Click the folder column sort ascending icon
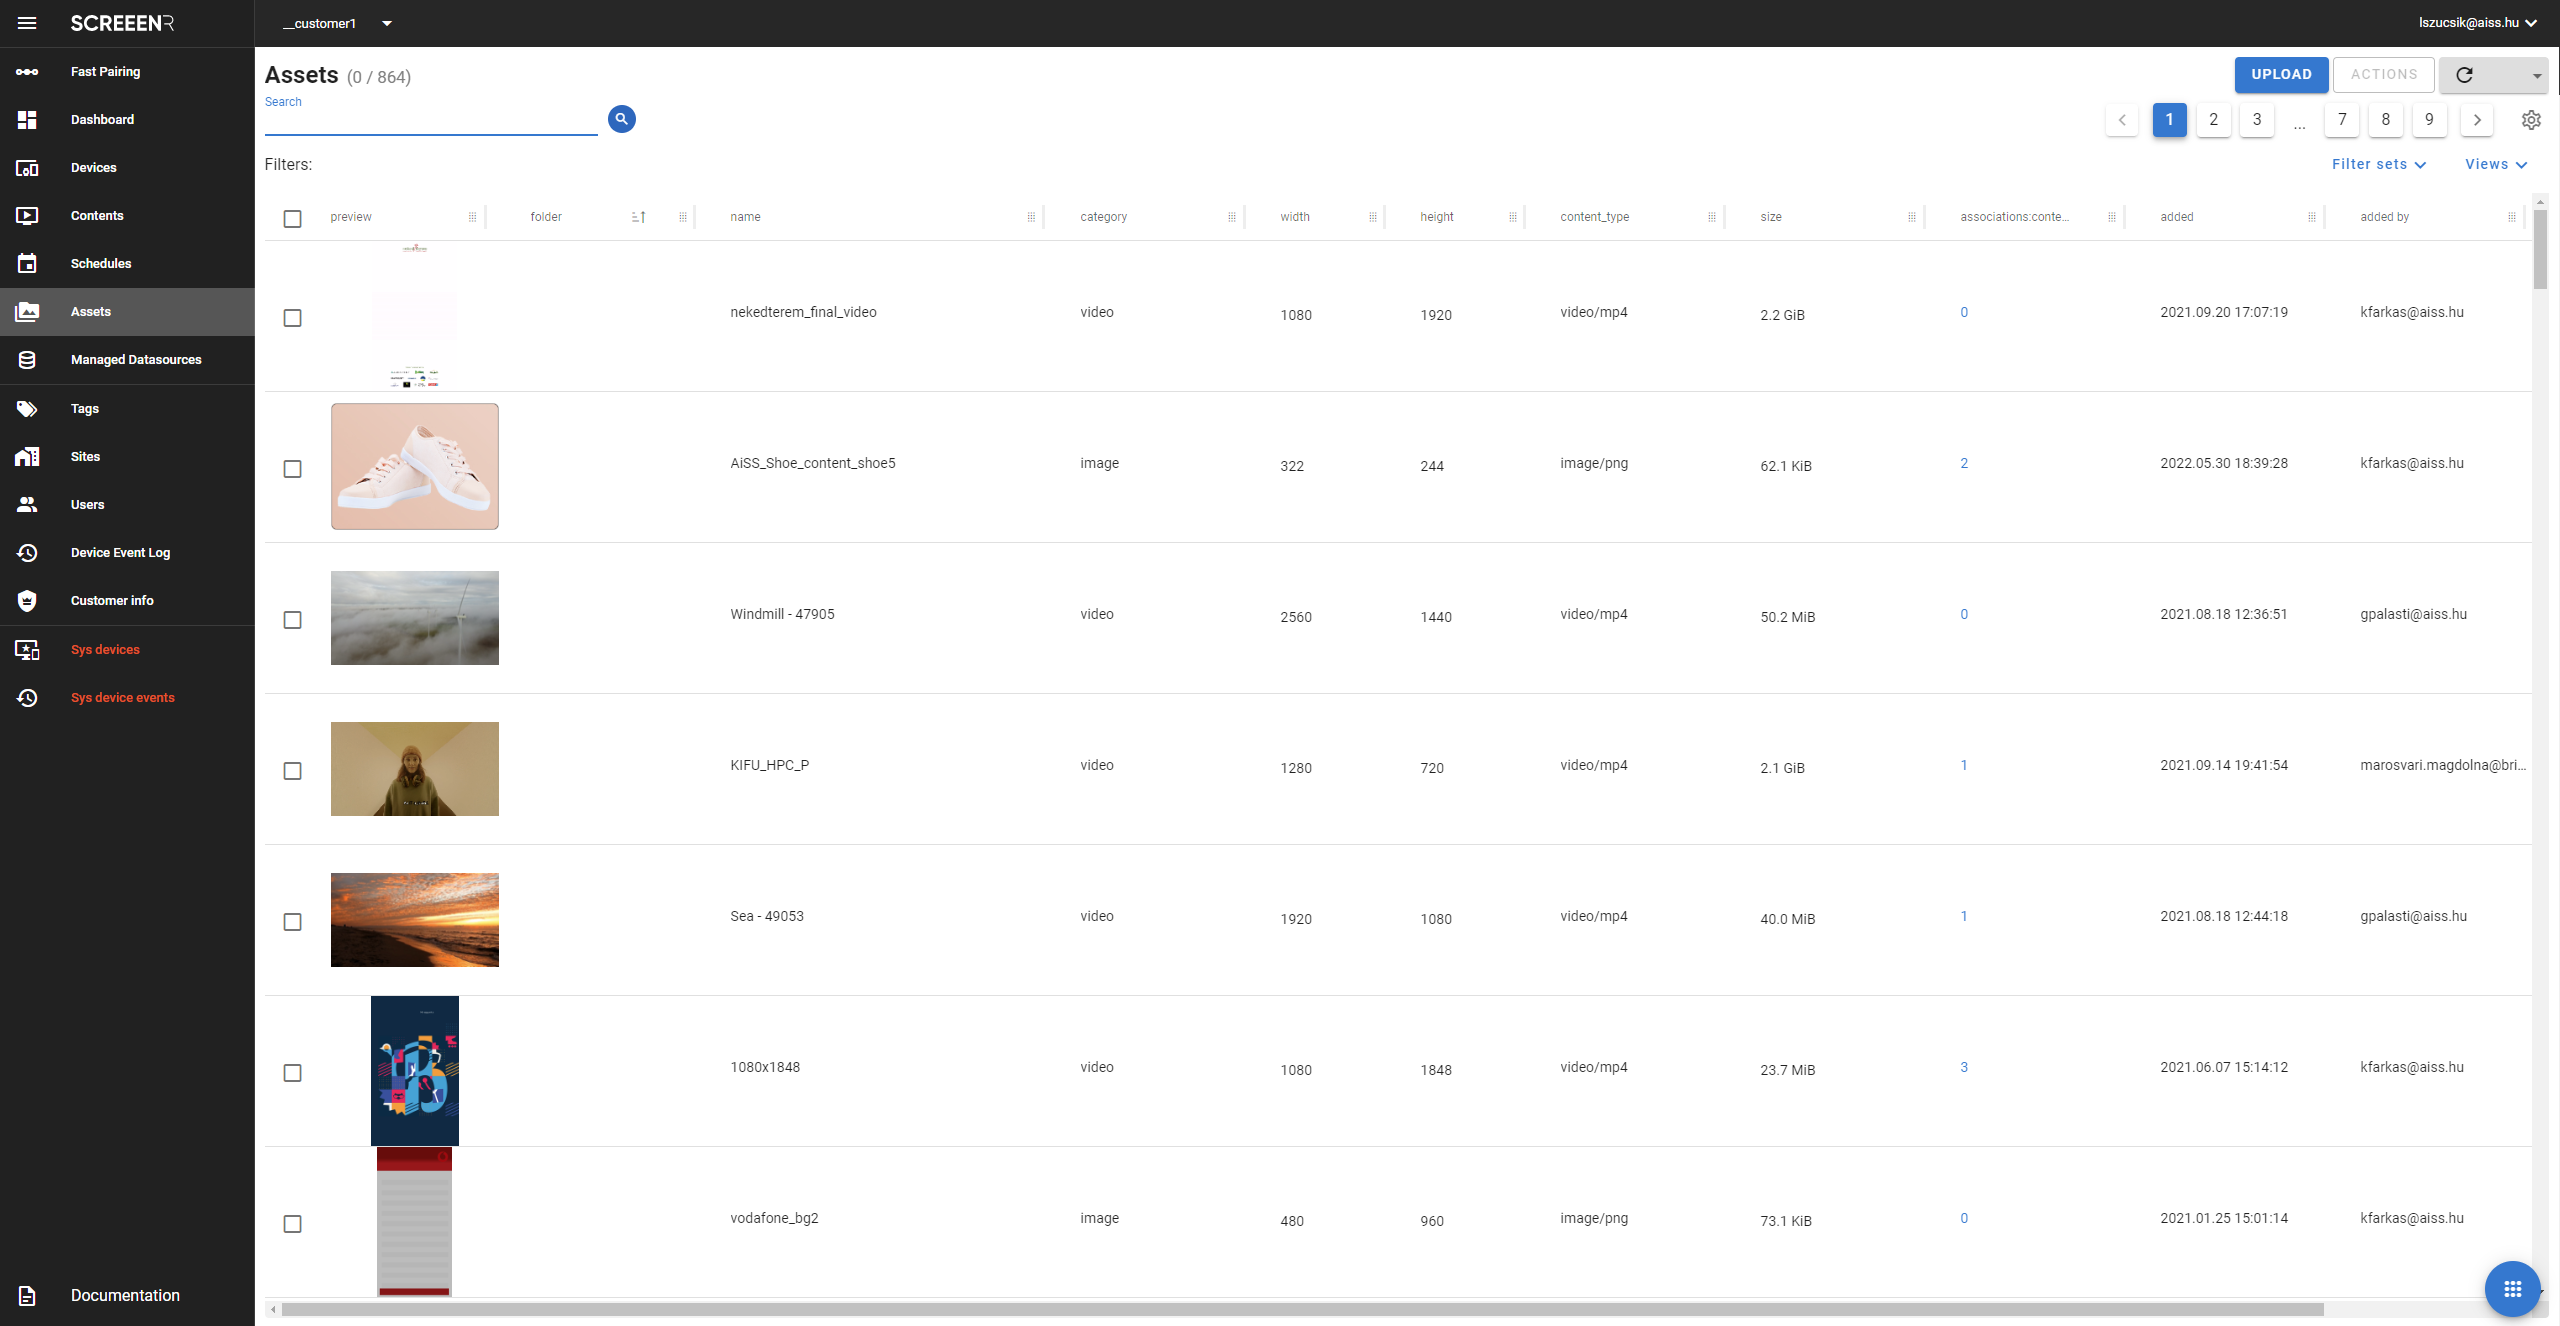The width and height of the screenshot is (2560, 1326). pyautogui.click(x=639, y=217)
